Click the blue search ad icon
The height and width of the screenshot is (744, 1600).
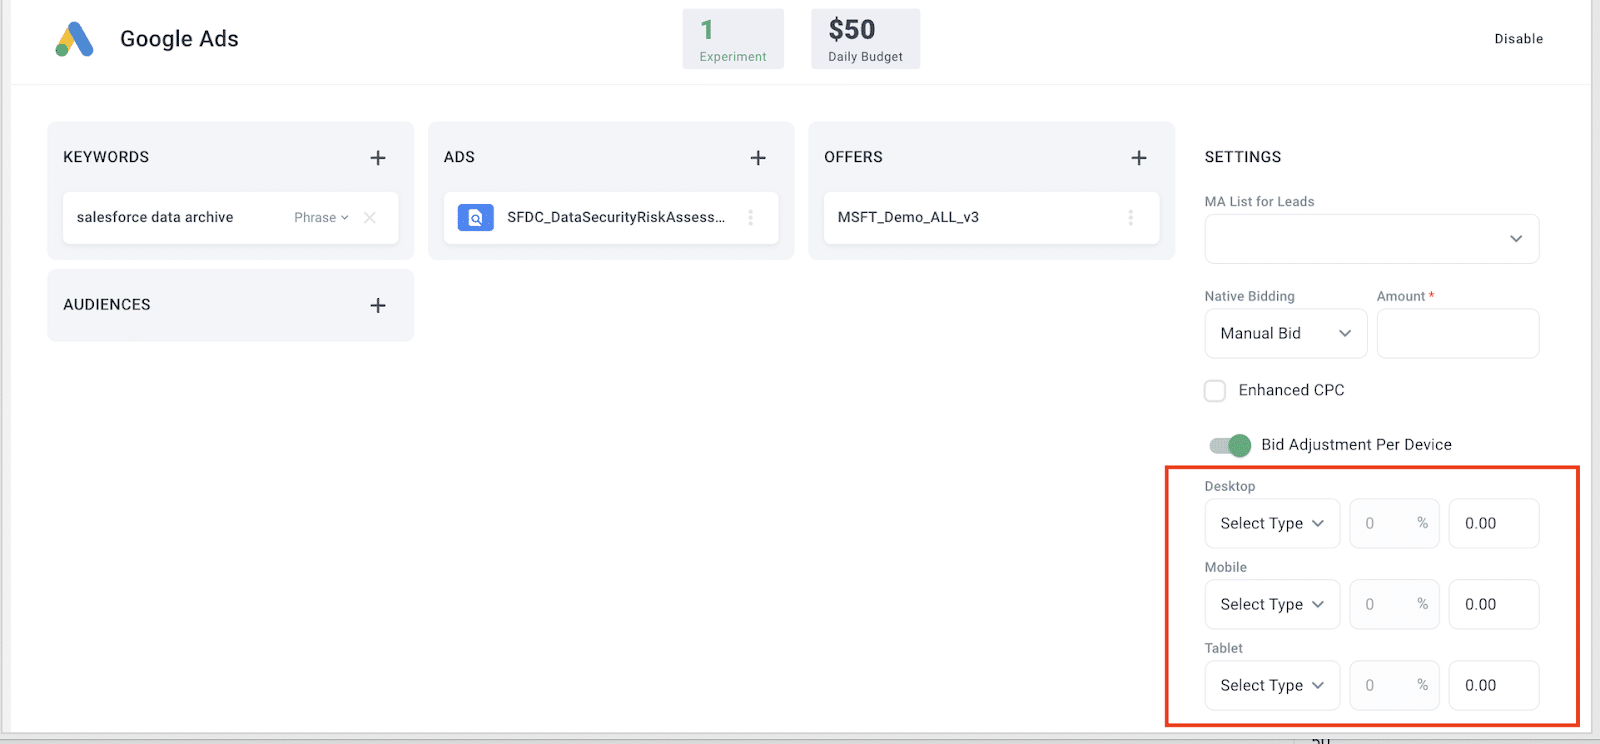476,217
